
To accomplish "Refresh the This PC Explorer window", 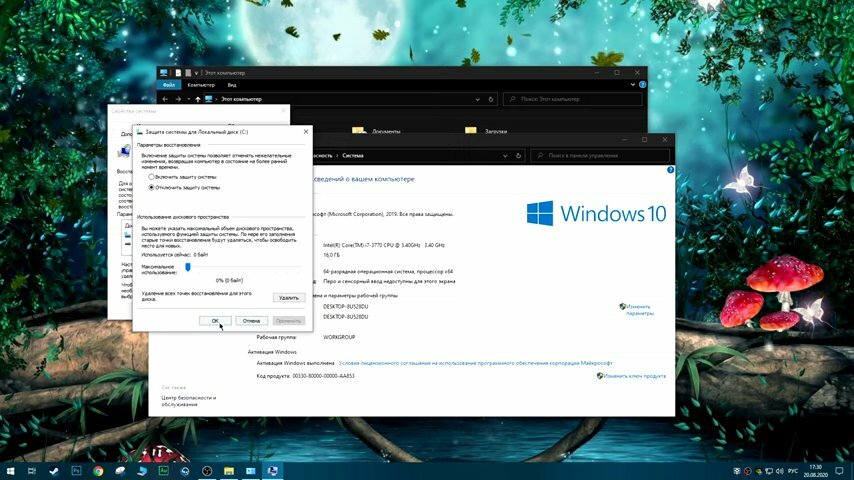I will click(x=491, y=99).
